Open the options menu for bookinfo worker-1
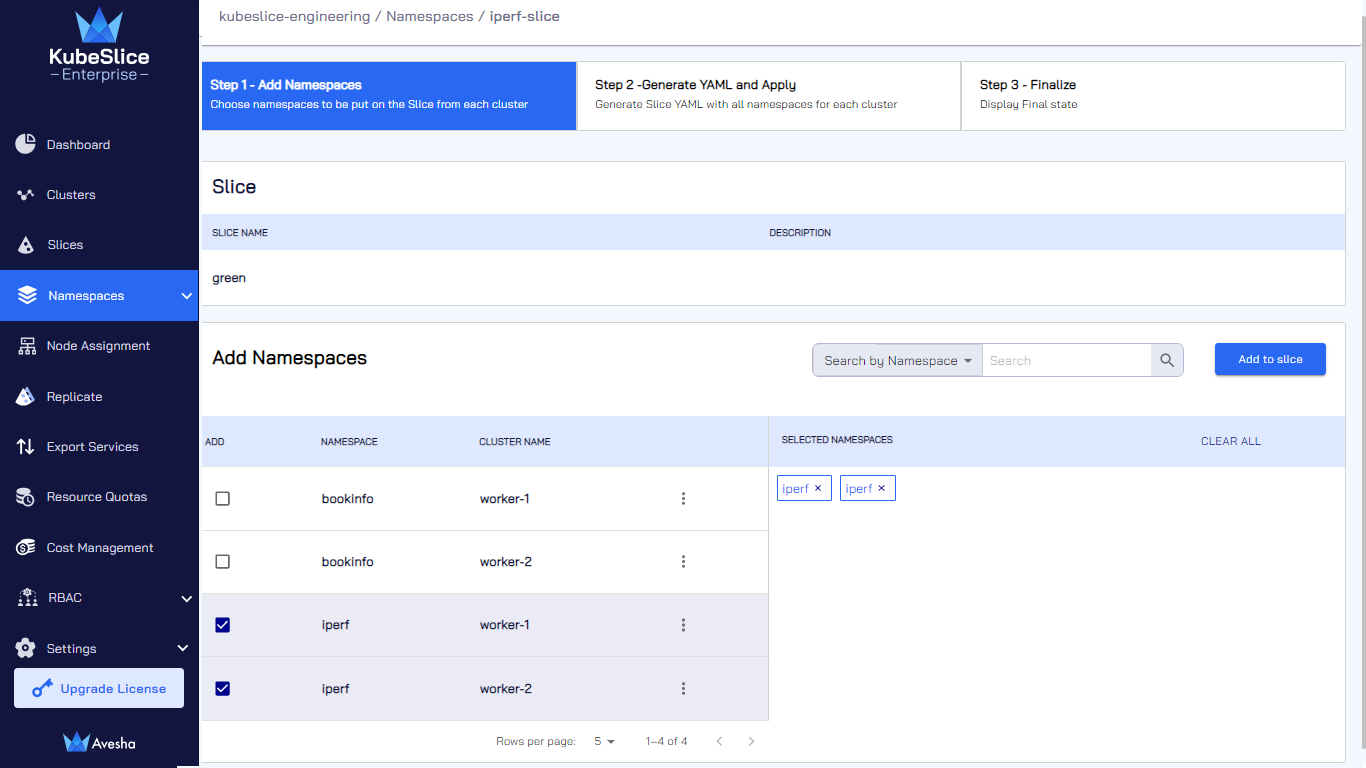The height and width of the screenshot is (768, 1366). point(683,498)
